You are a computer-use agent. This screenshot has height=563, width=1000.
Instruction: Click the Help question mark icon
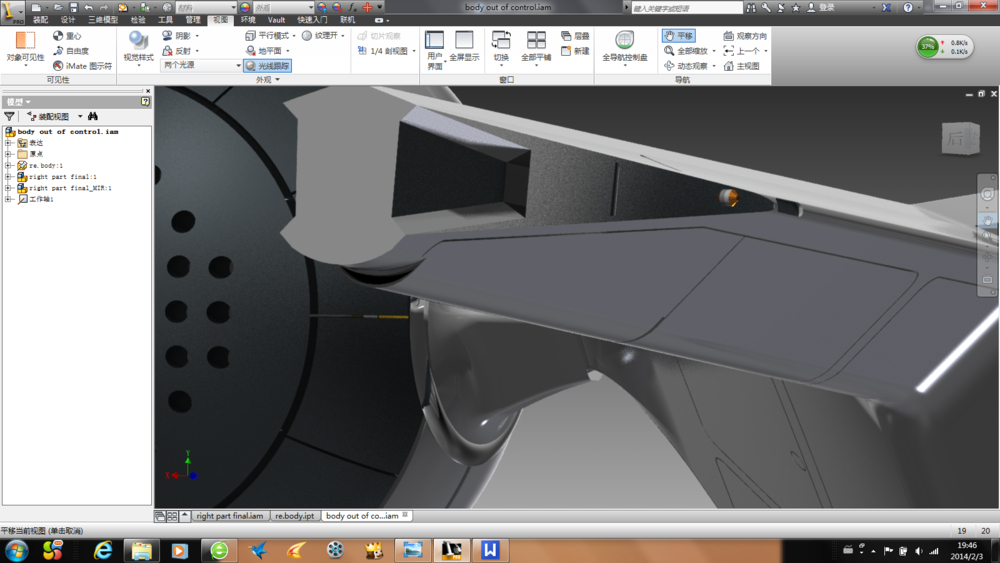tap(908, 8)
